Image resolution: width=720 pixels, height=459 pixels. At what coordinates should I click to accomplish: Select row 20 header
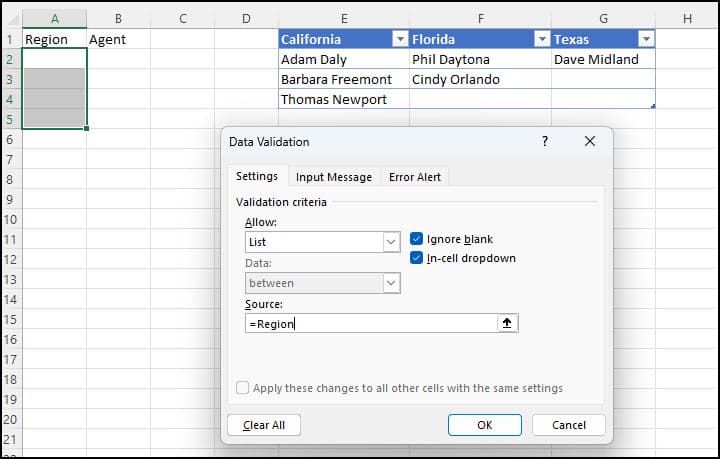10,420
